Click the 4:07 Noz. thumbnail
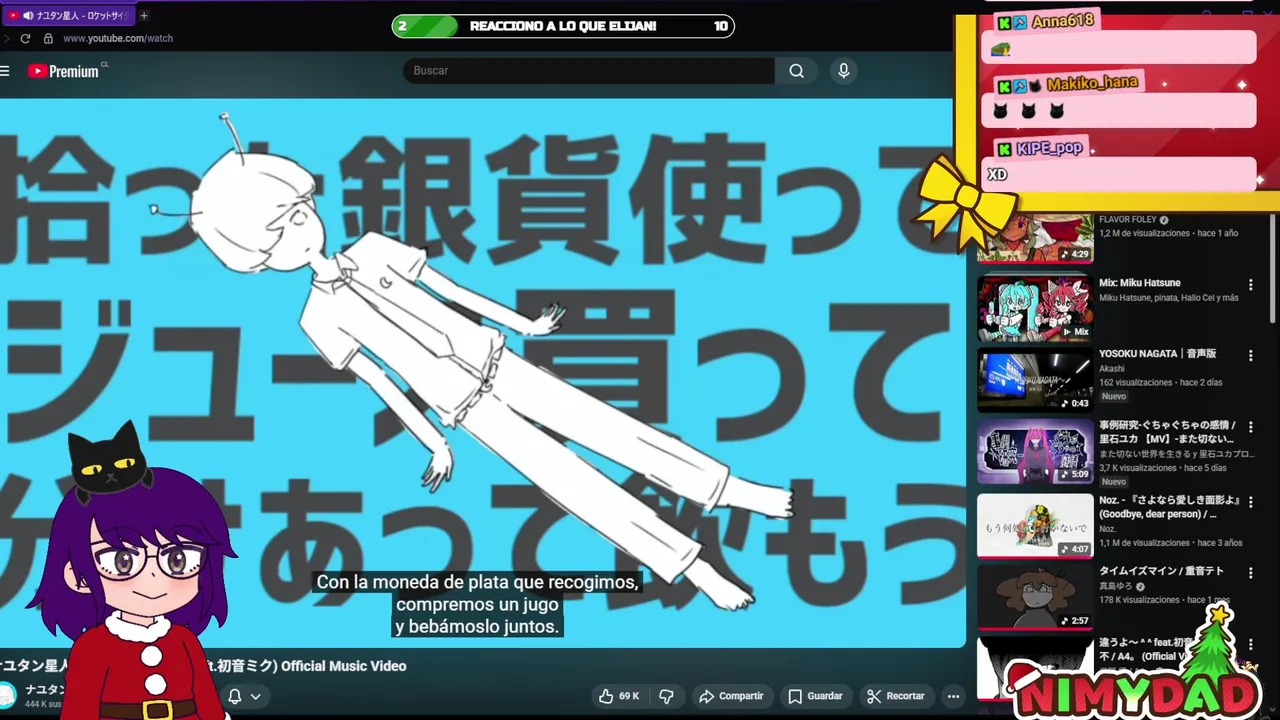This screenshot has height=720, width=1280. pos(1035,525)
